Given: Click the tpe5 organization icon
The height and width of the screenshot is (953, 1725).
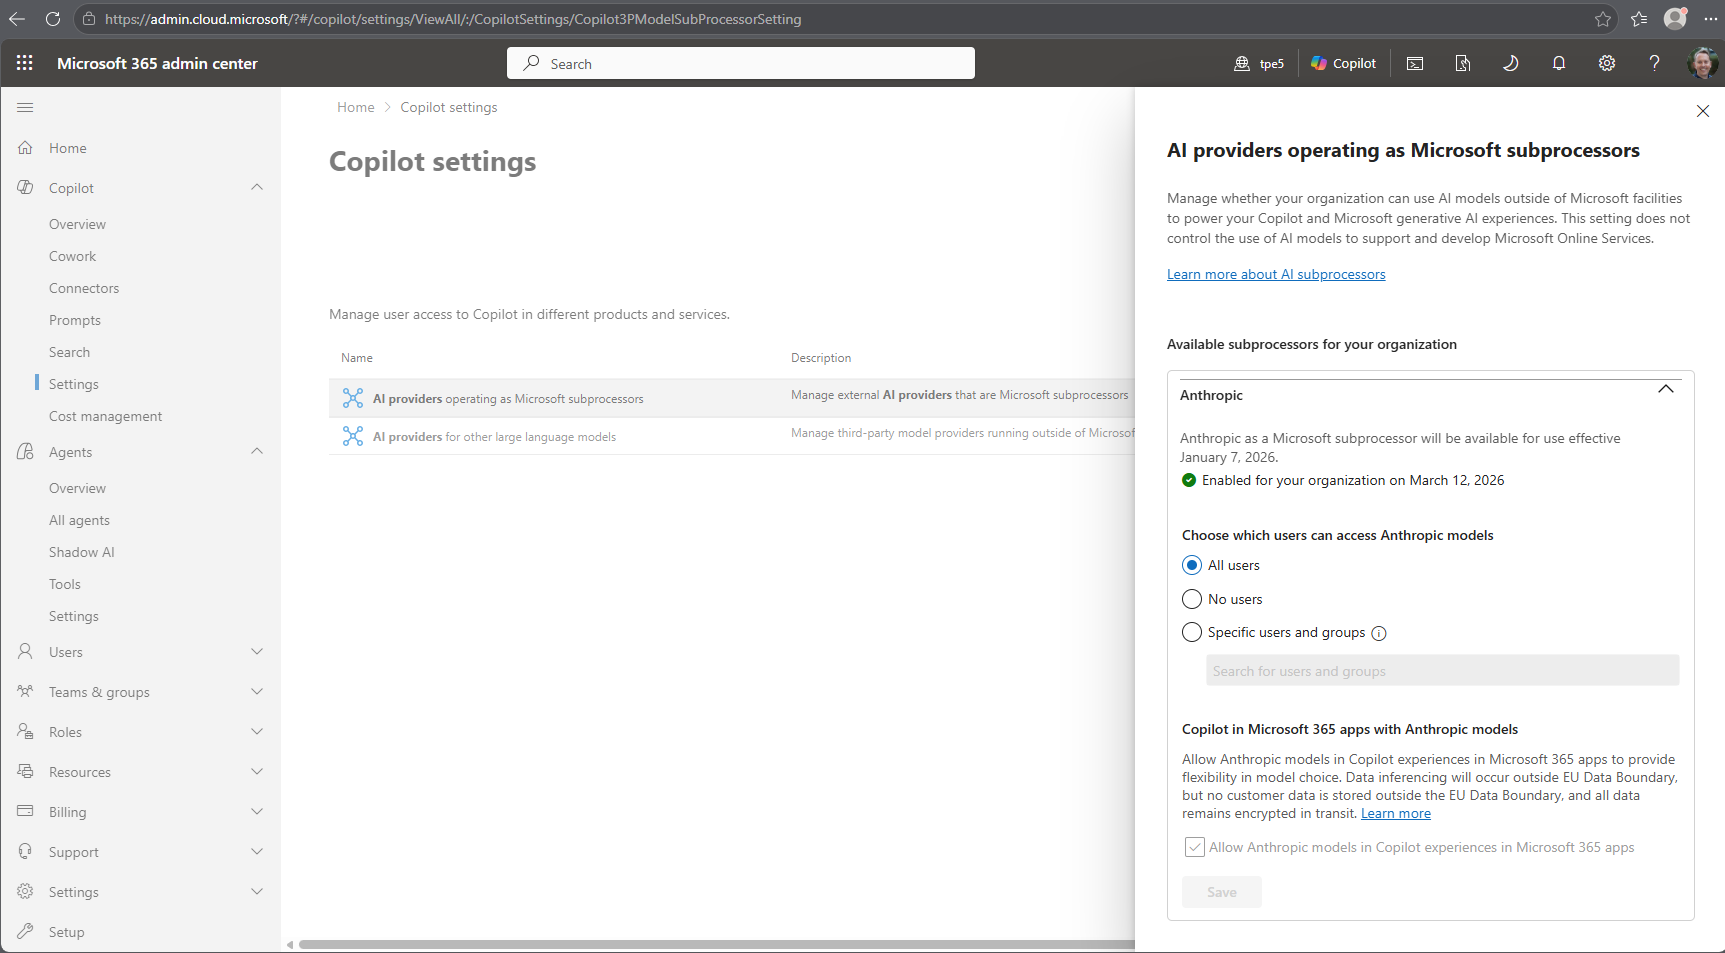Looking at the screenshot, I should point(1242,63).
